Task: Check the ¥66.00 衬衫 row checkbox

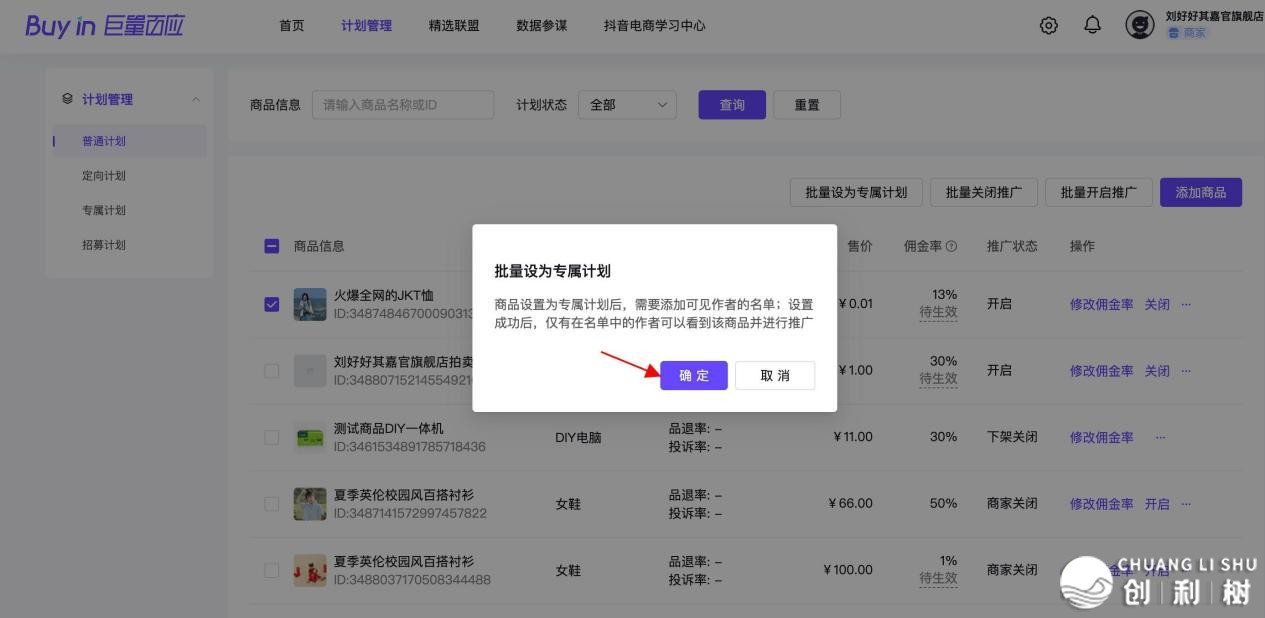Action: (x=272, y=504)
